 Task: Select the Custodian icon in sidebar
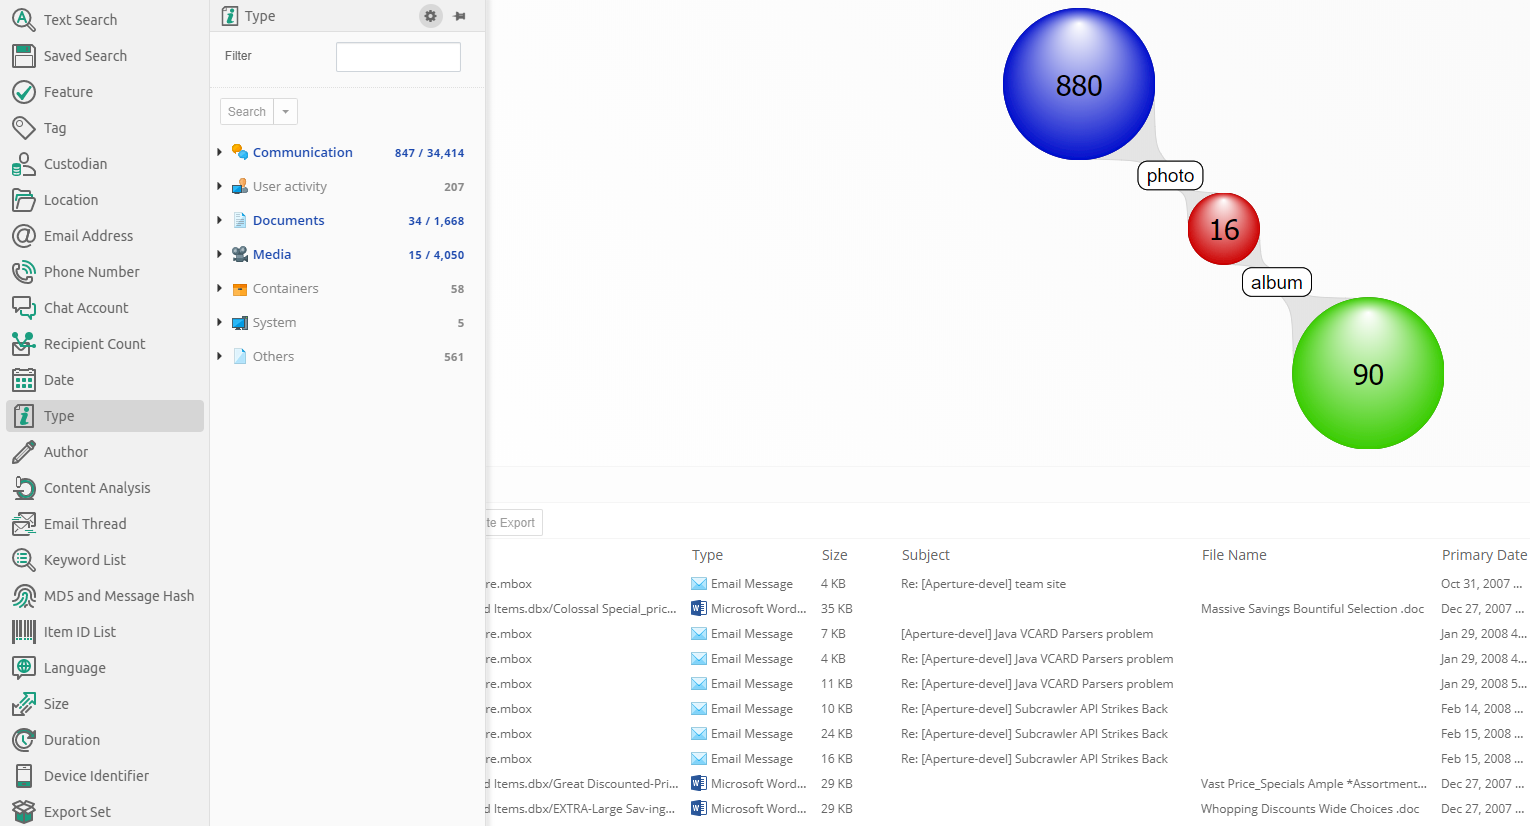pyautogui.click(x=24, y=164)
